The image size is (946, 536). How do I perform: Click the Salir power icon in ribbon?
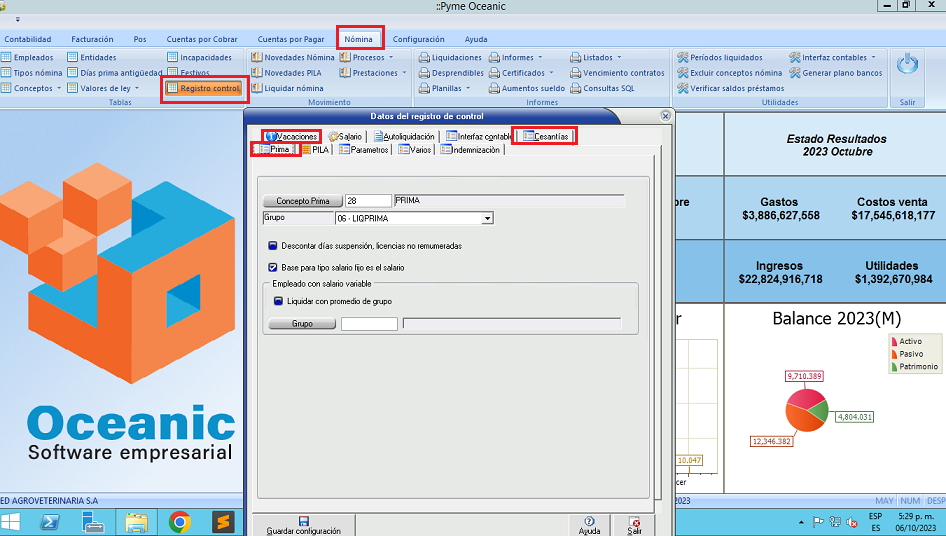[x=907, y=65]
